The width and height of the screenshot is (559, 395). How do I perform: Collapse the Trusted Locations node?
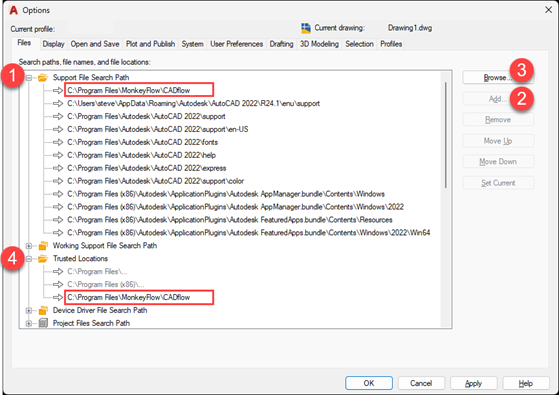[x=29, y=258]
